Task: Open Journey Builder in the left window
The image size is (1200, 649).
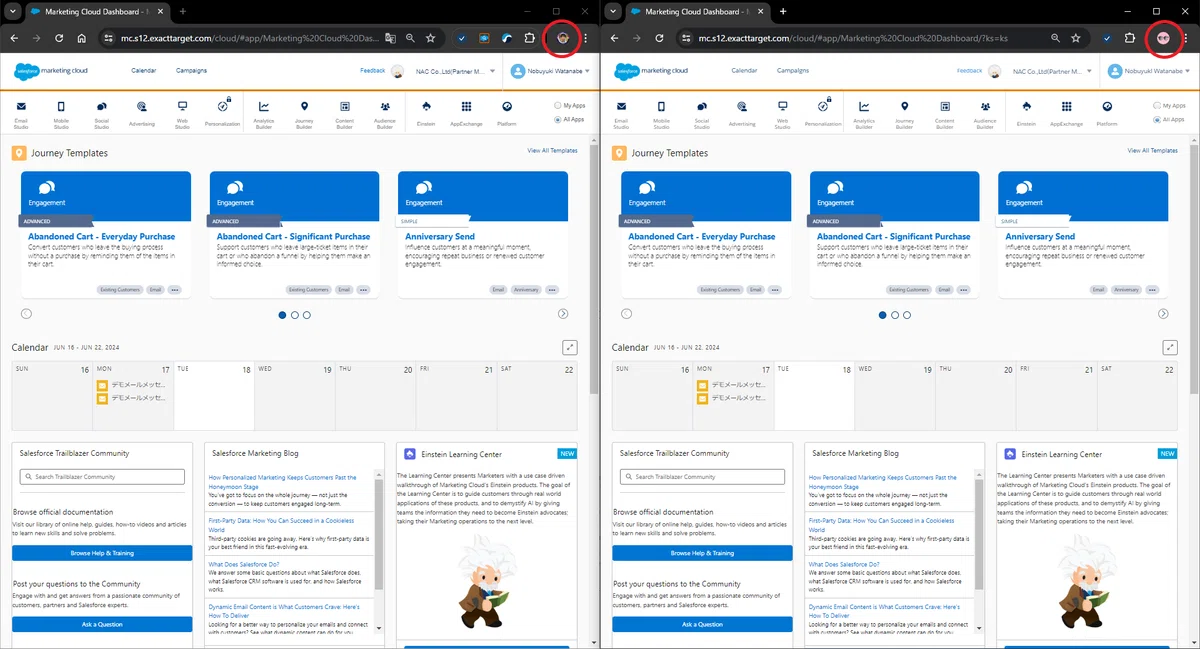Action: (304, 114)
